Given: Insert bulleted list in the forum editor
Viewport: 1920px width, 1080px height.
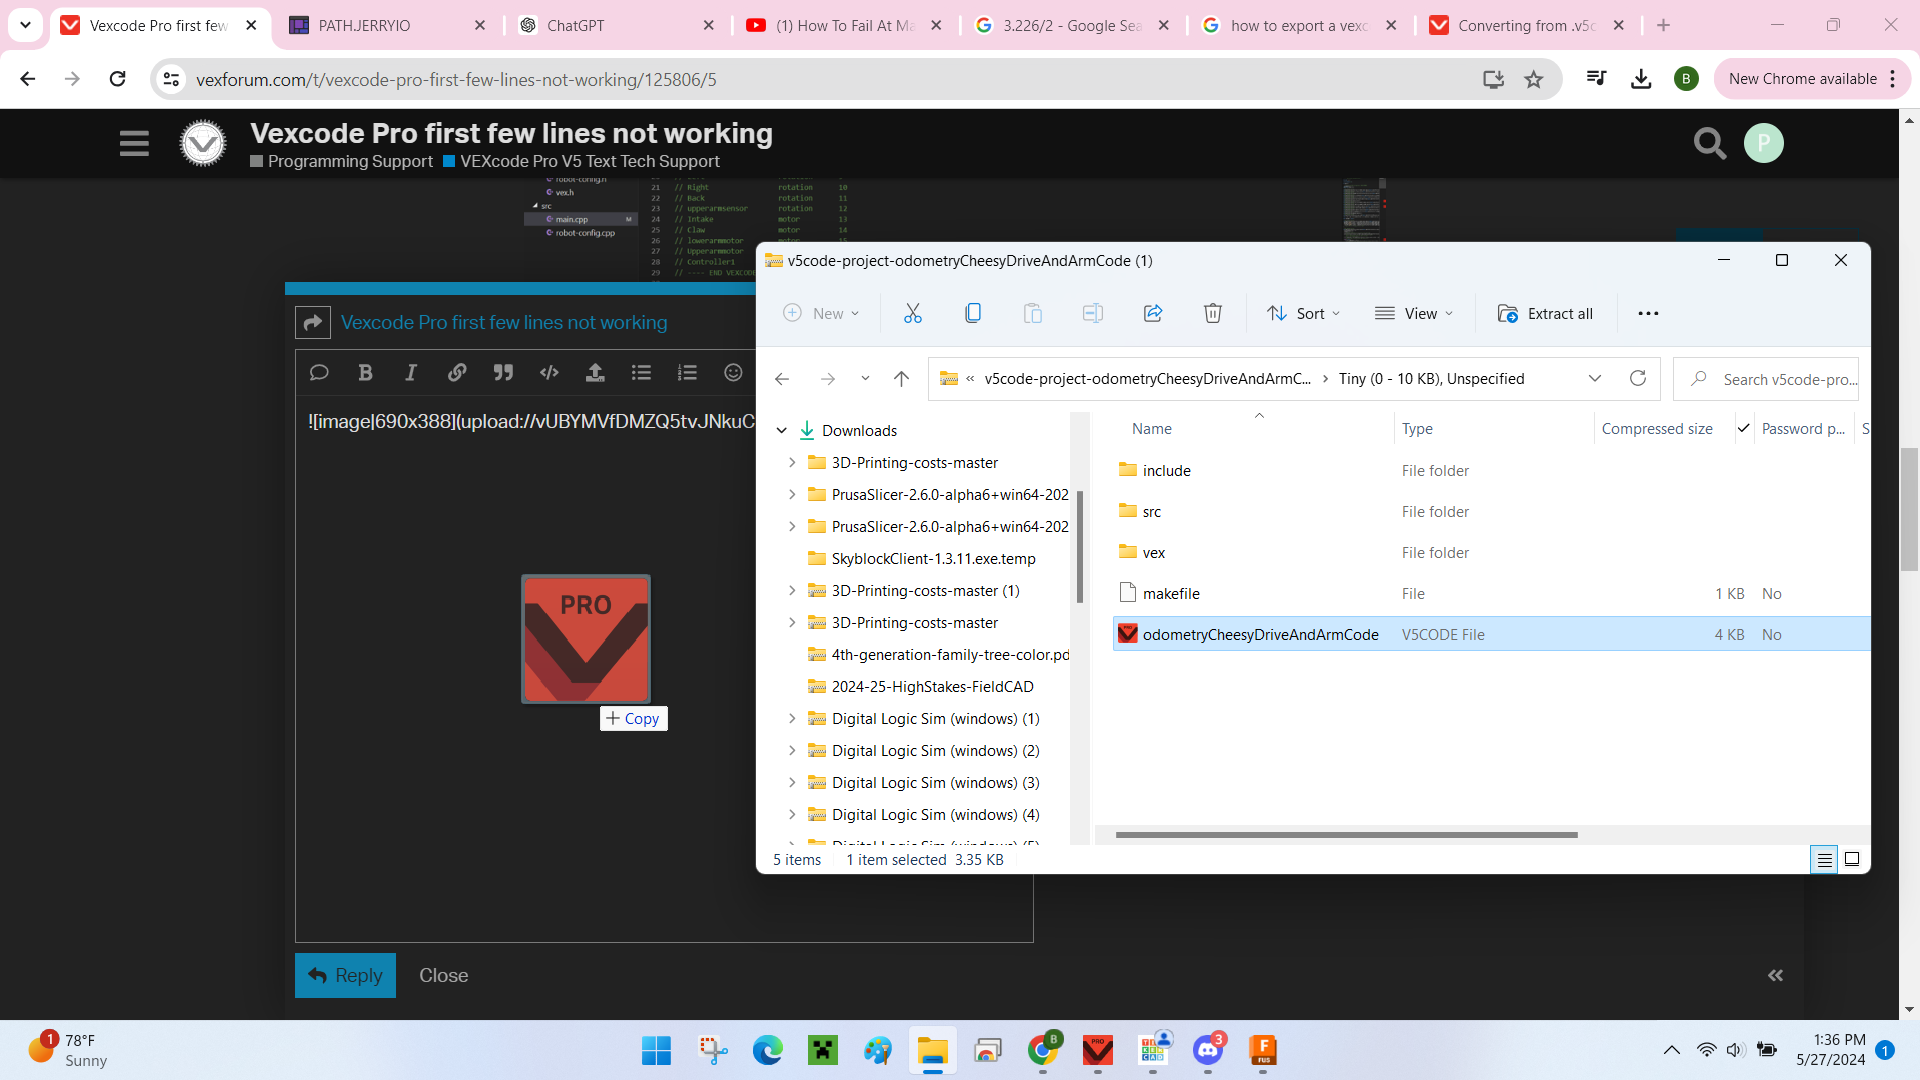Looking at the screenshot, I should click(x=641, y=372).
